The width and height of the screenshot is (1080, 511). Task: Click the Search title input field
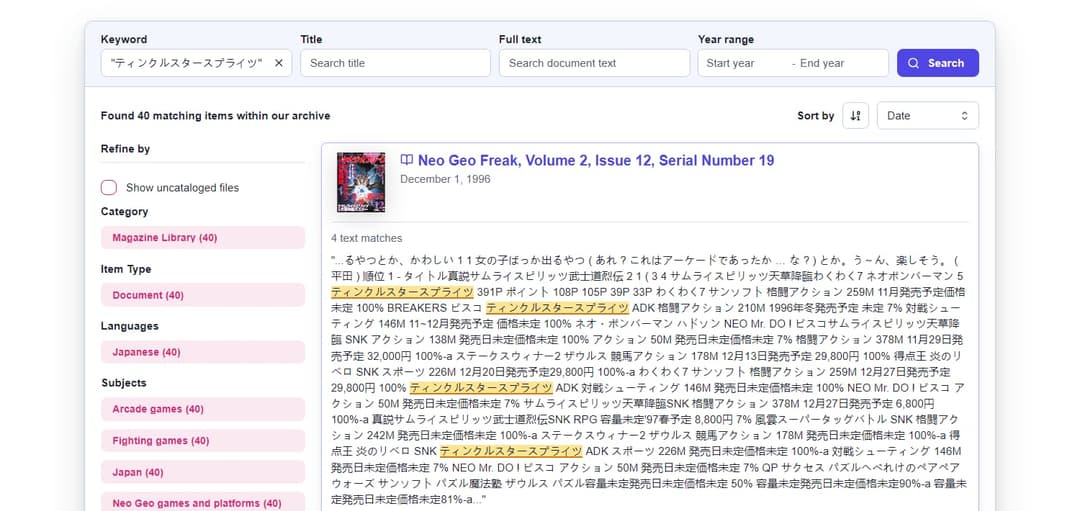(395, 63)
